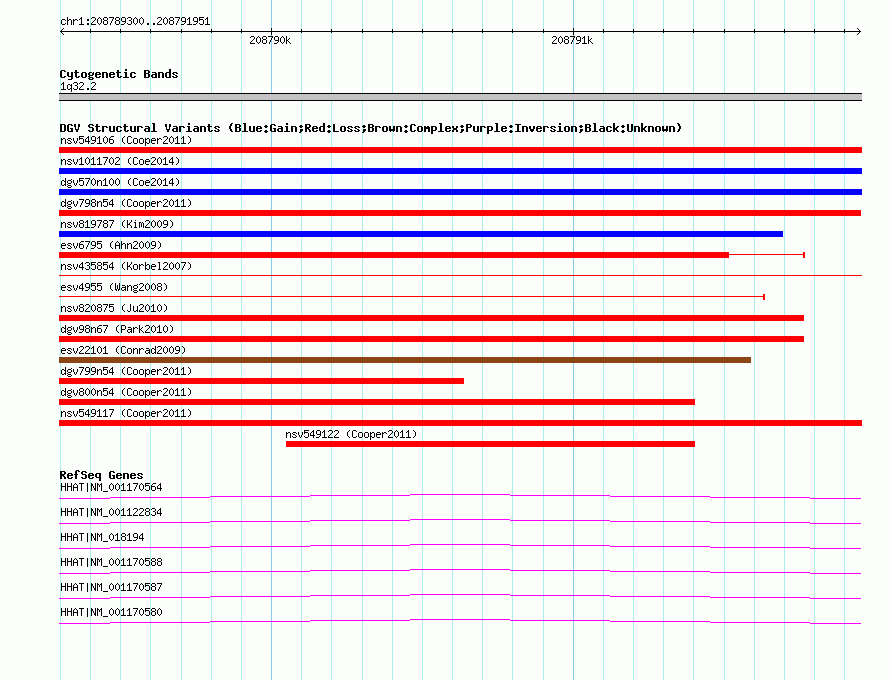Click the thin esv4955 variant line

coord(412,297)
